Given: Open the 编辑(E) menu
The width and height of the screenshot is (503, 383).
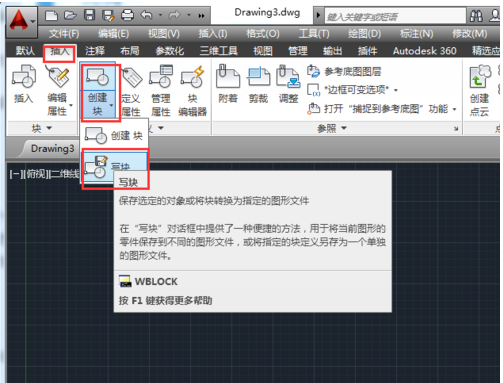Looking at the screenshot, I should [113, 34].
